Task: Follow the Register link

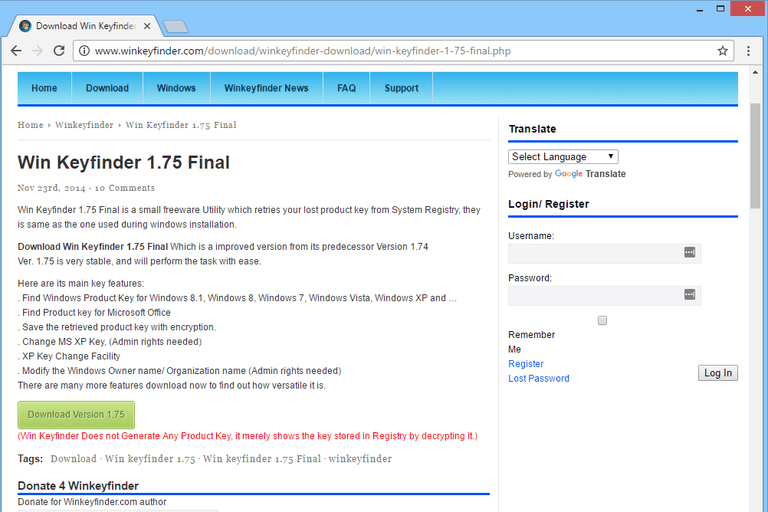Action: coord(526,364)
